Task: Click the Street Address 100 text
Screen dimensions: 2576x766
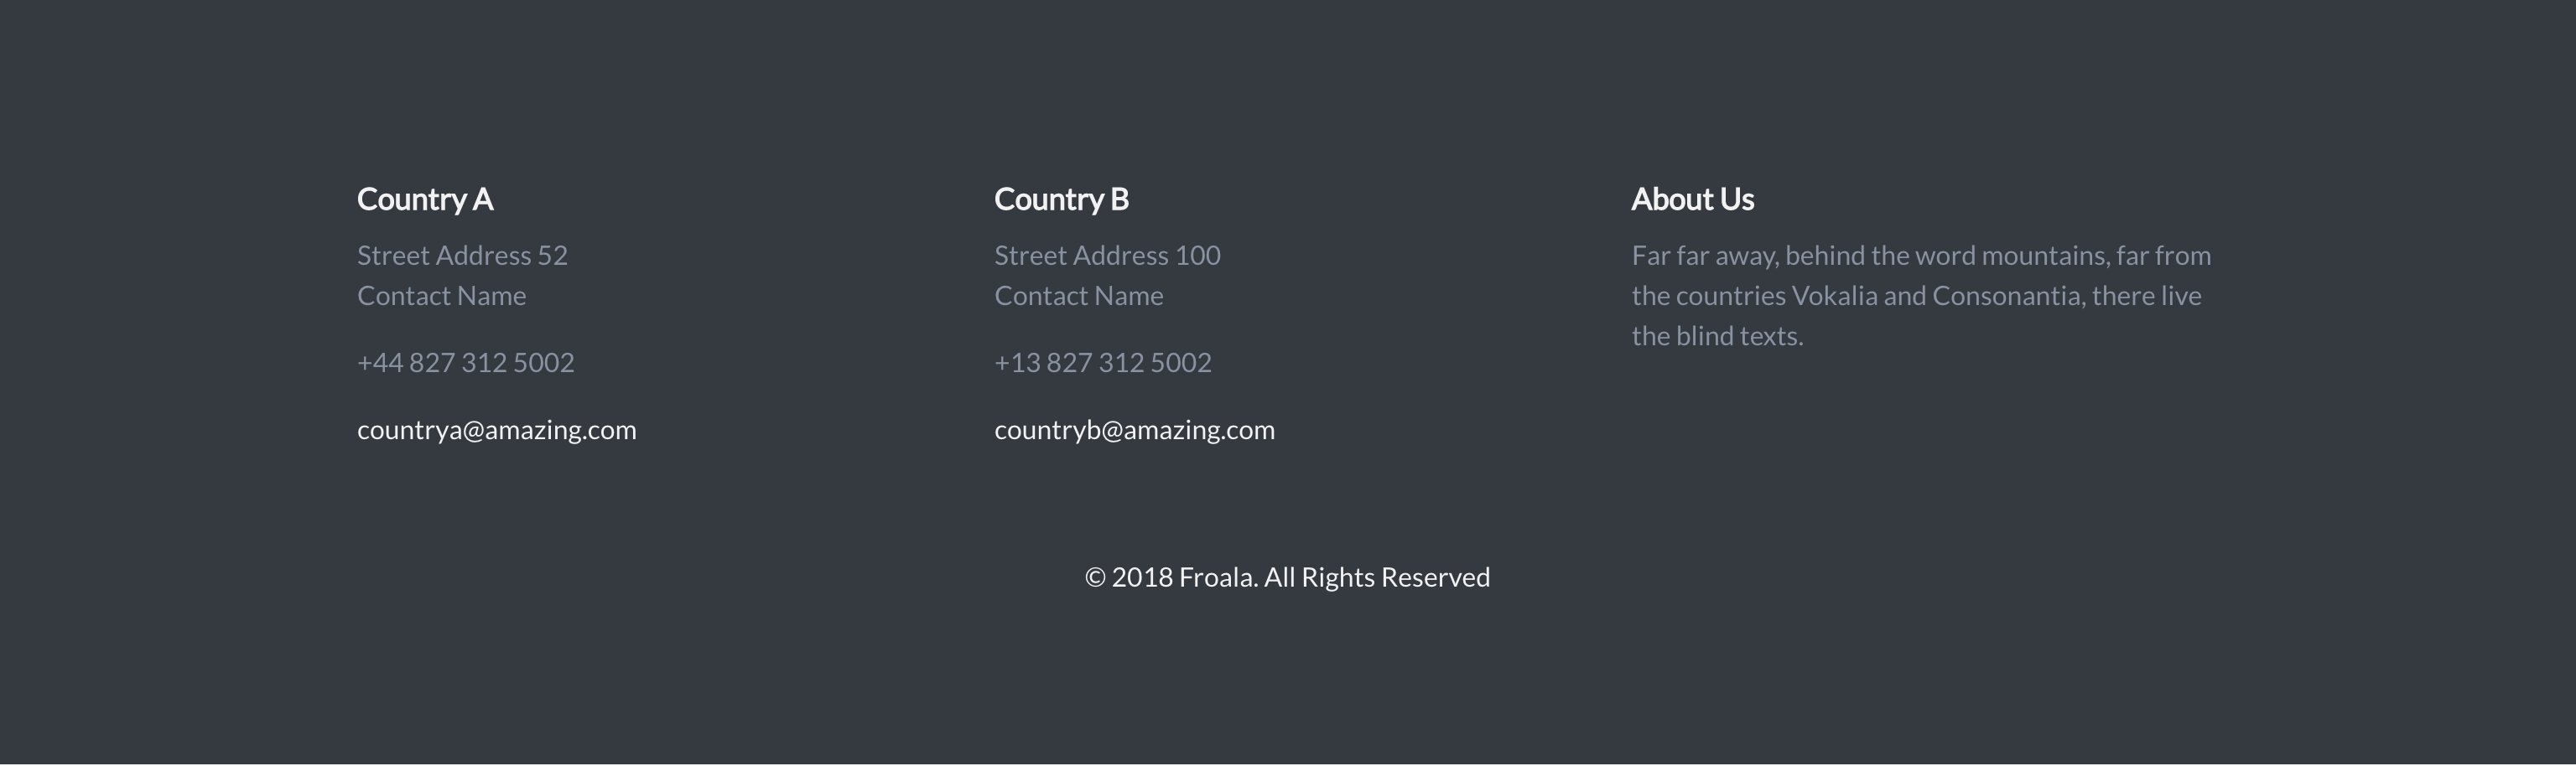Action: (1107, 256)
